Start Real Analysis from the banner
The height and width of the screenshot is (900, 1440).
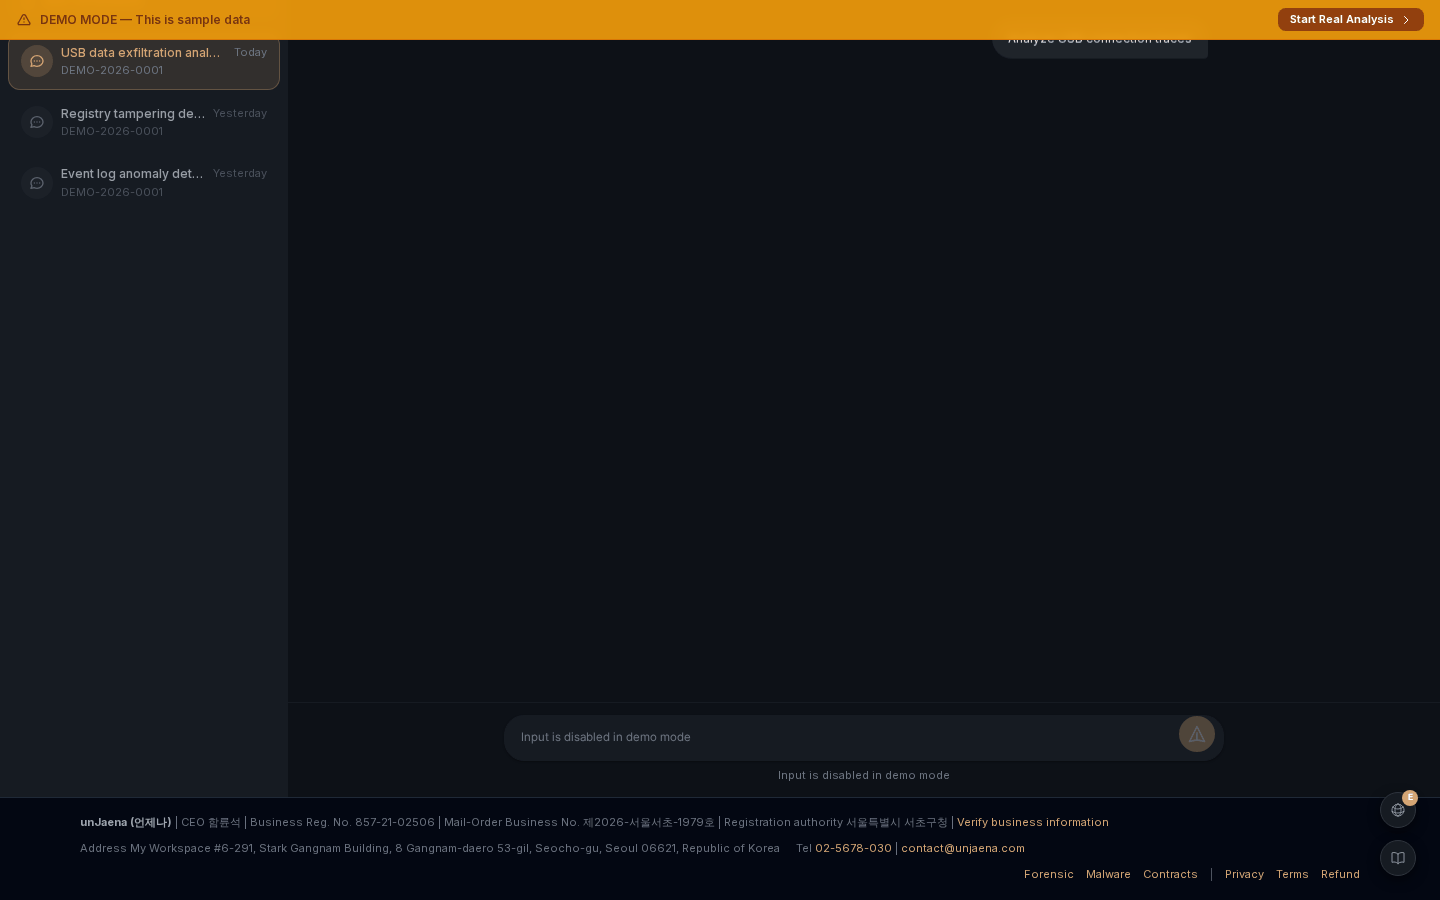pyautogui.click(x=1350, y=20)
